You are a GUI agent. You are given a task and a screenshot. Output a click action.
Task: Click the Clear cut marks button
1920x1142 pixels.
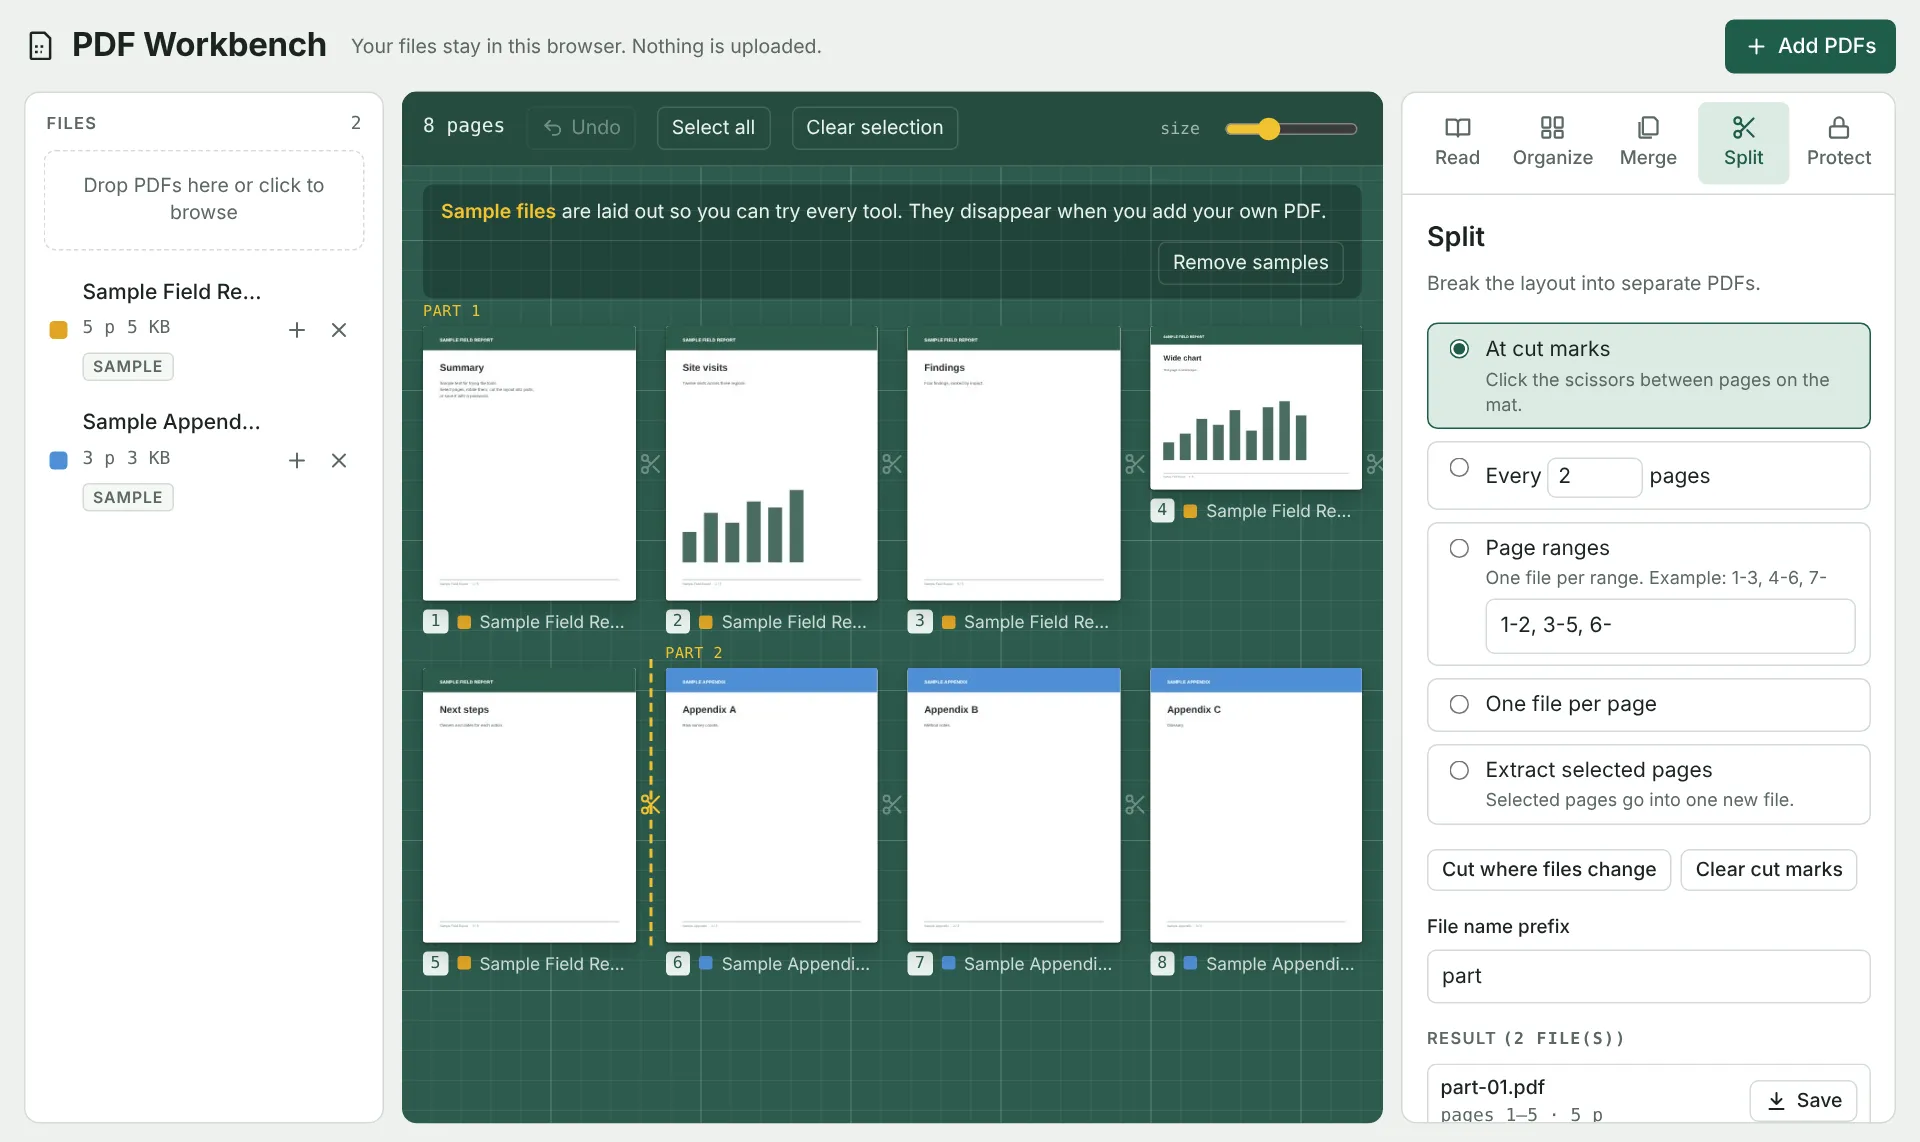pos(1768,870)
